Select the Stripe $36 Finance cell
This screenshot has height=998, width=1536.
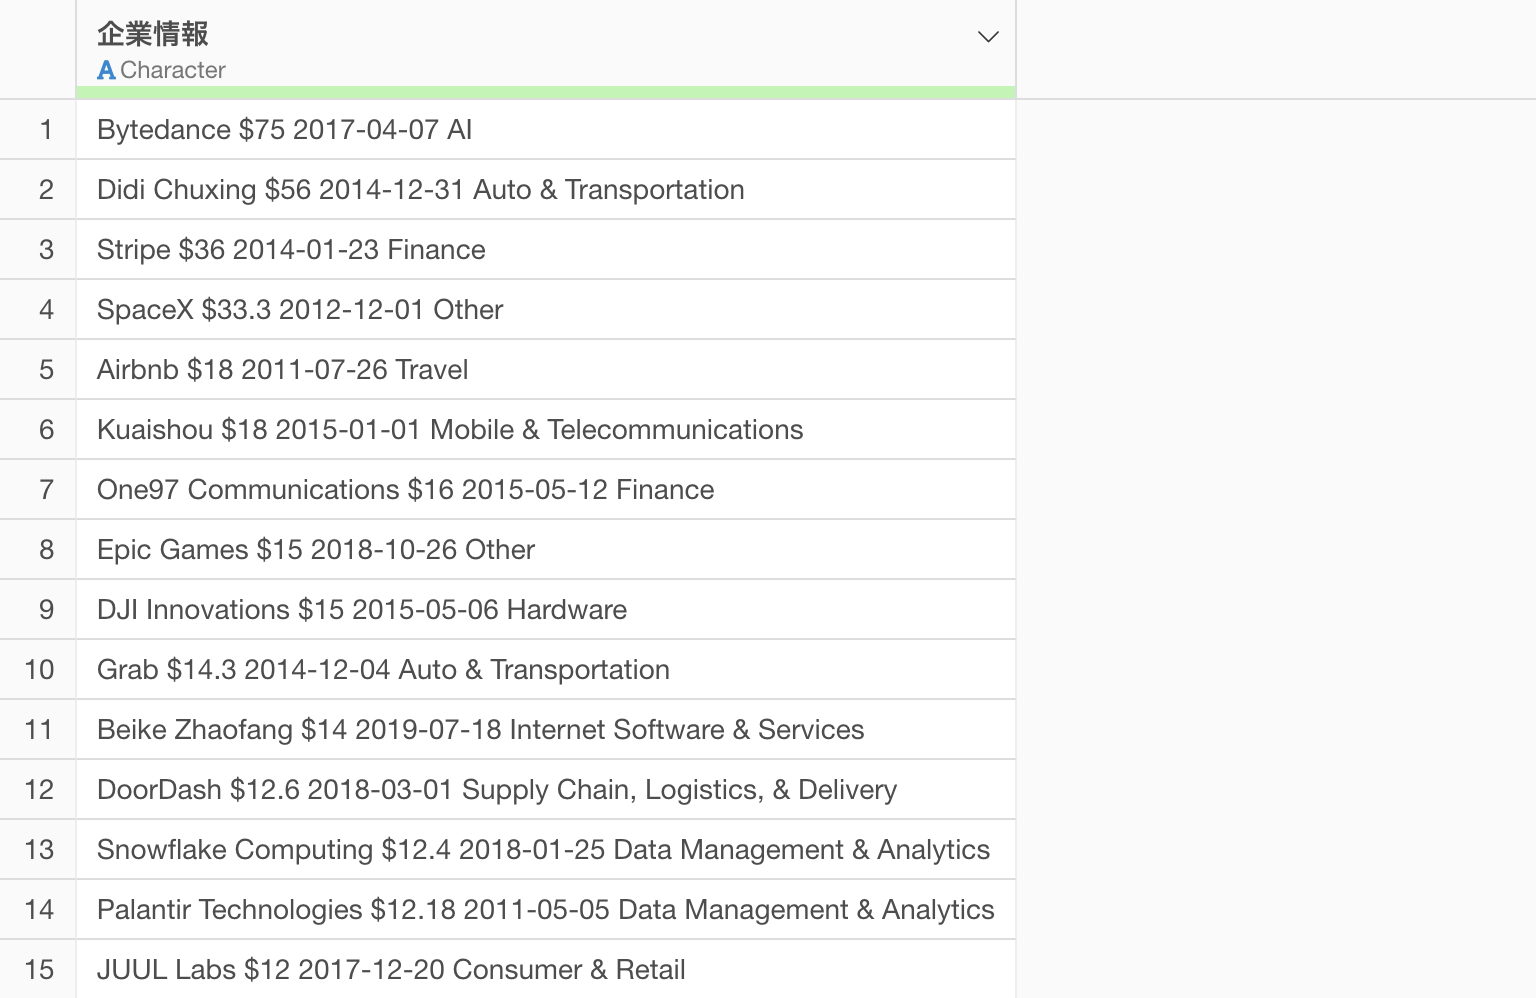click(x=291, y=250)
